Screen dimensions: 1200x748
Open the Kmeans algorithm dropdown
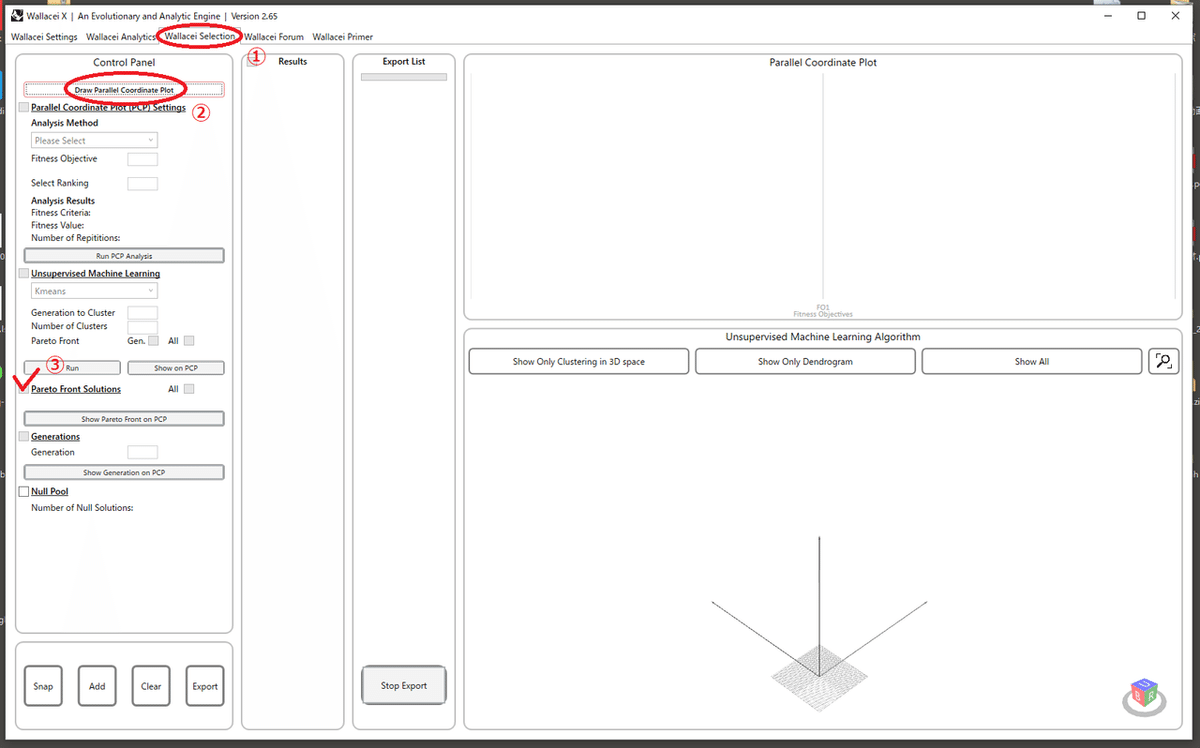(94, 291)
